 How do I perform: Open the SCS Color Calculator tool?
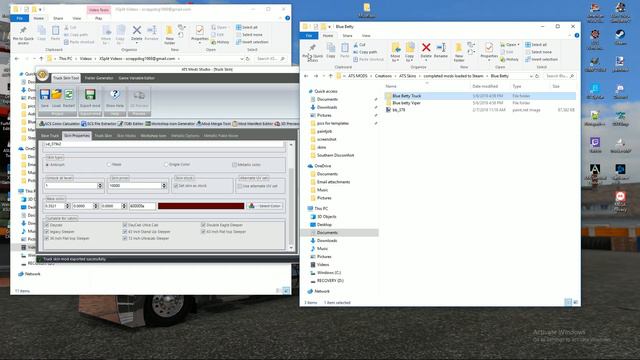click(60, 124)
